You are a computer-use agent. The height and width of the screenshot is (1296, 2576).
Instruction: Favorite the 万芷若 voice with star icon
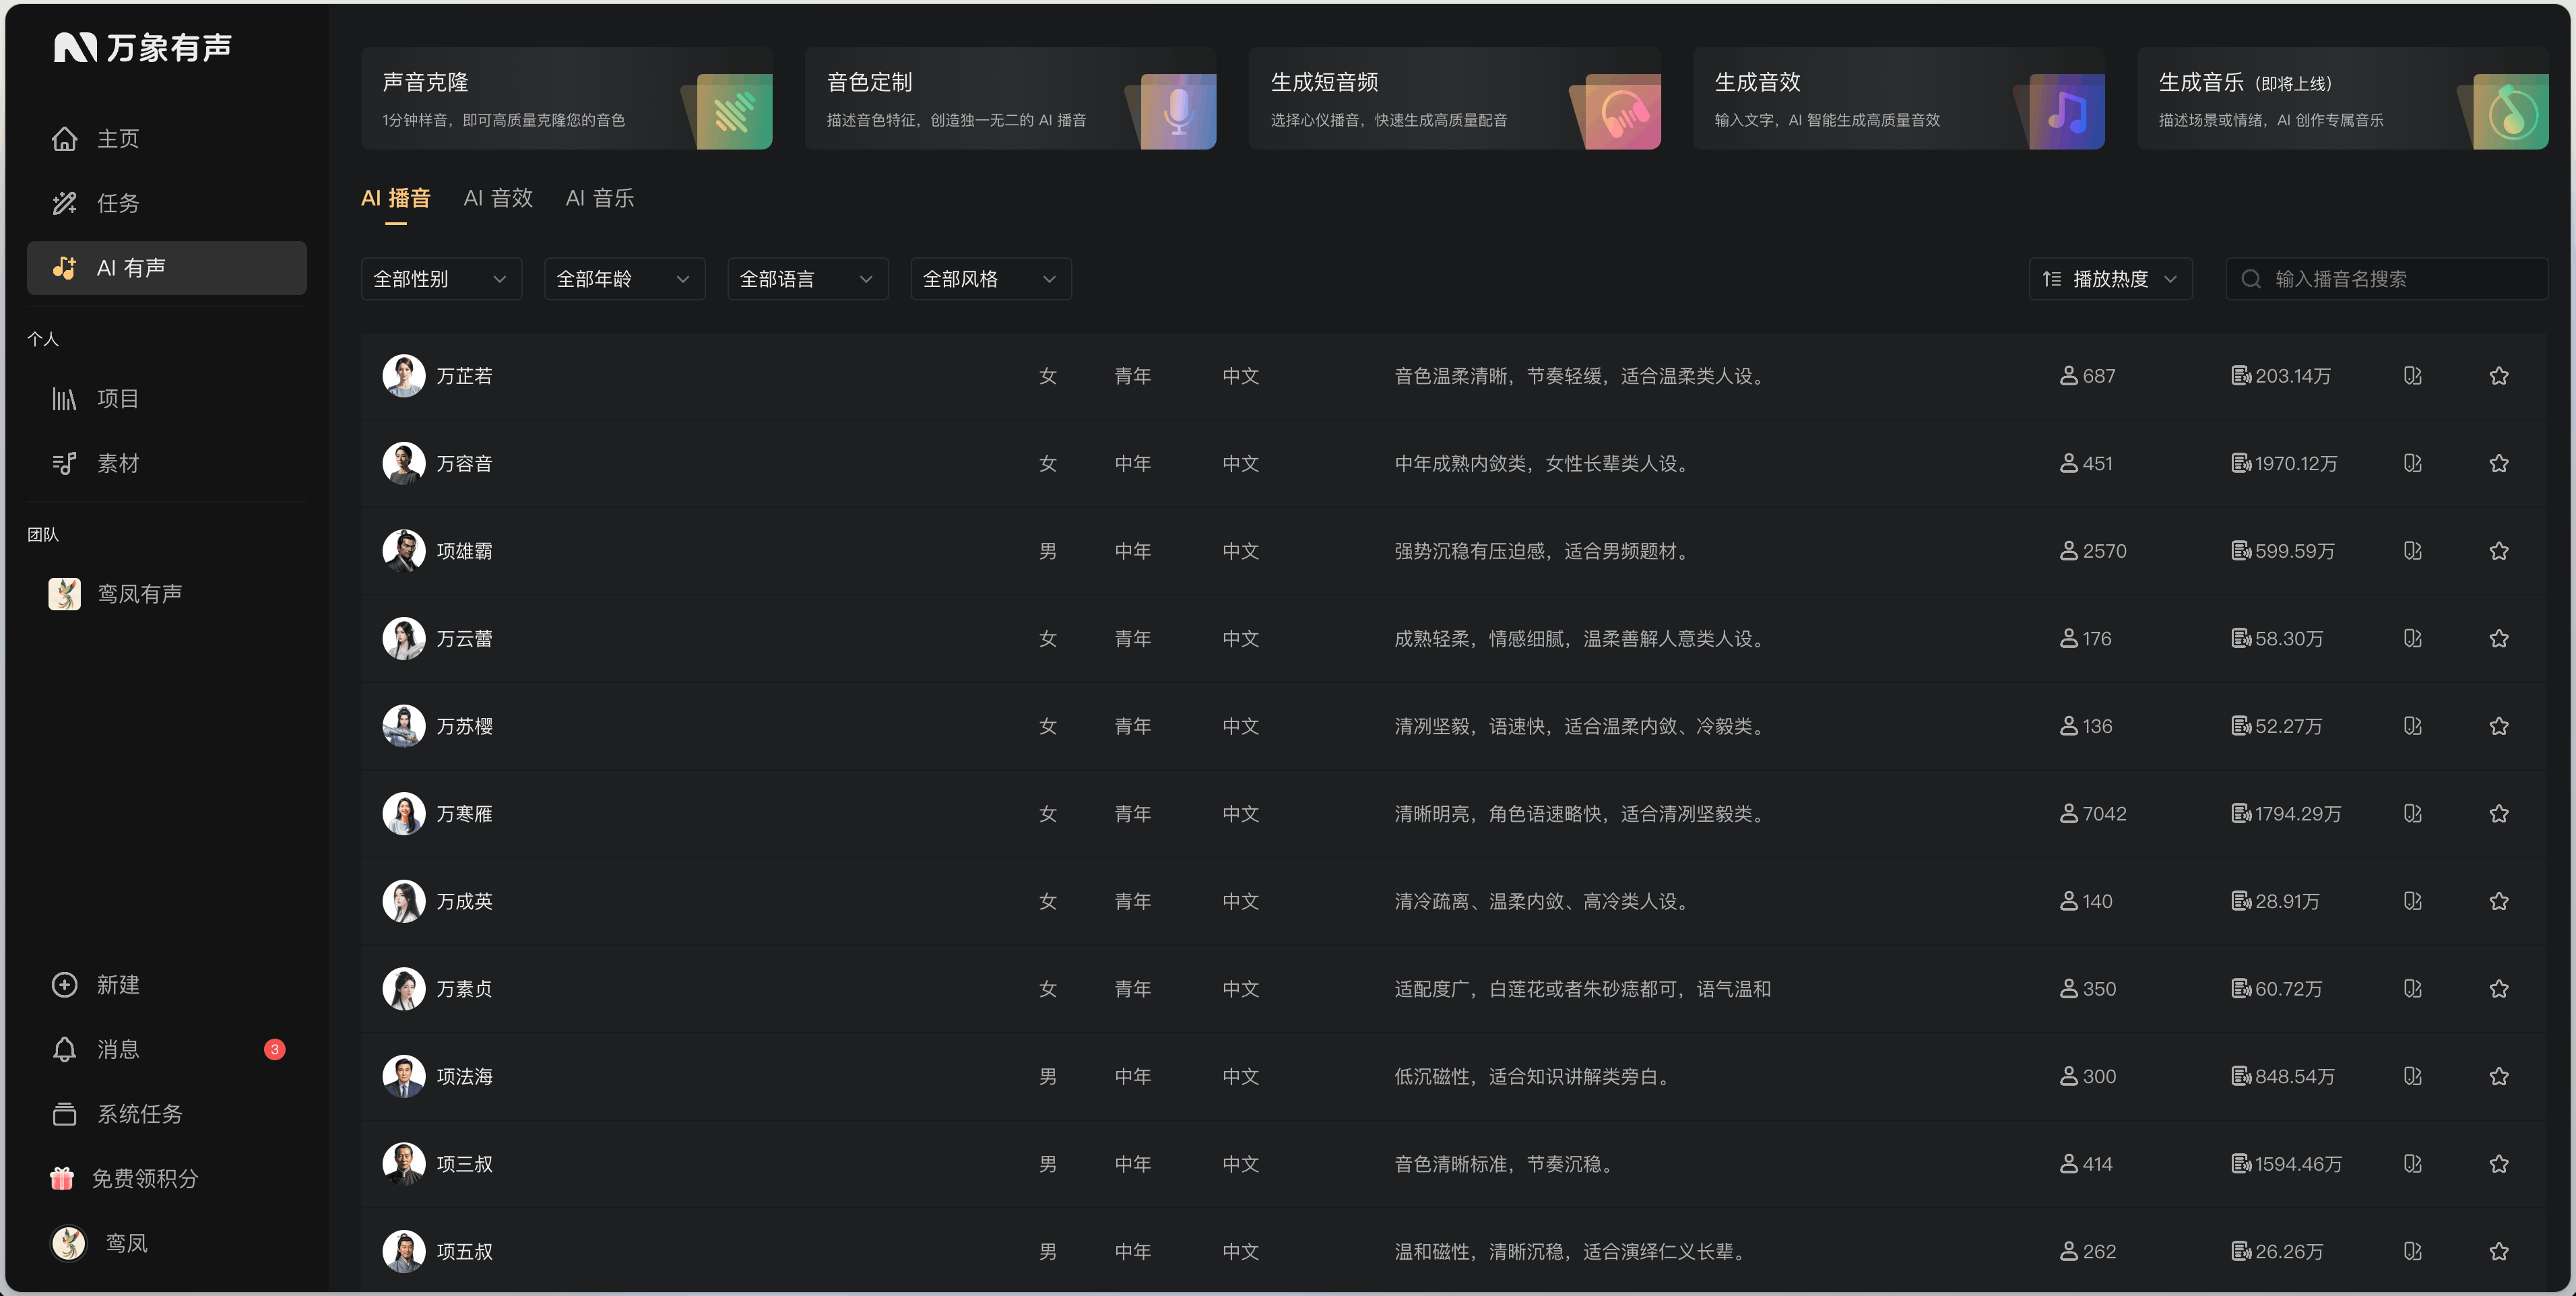(x=2498, y=376)
